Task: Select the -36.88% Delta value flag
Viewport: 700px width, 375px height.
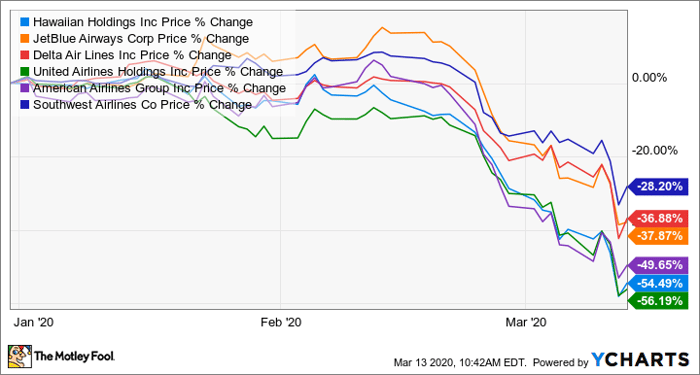Action: point(658,218)
